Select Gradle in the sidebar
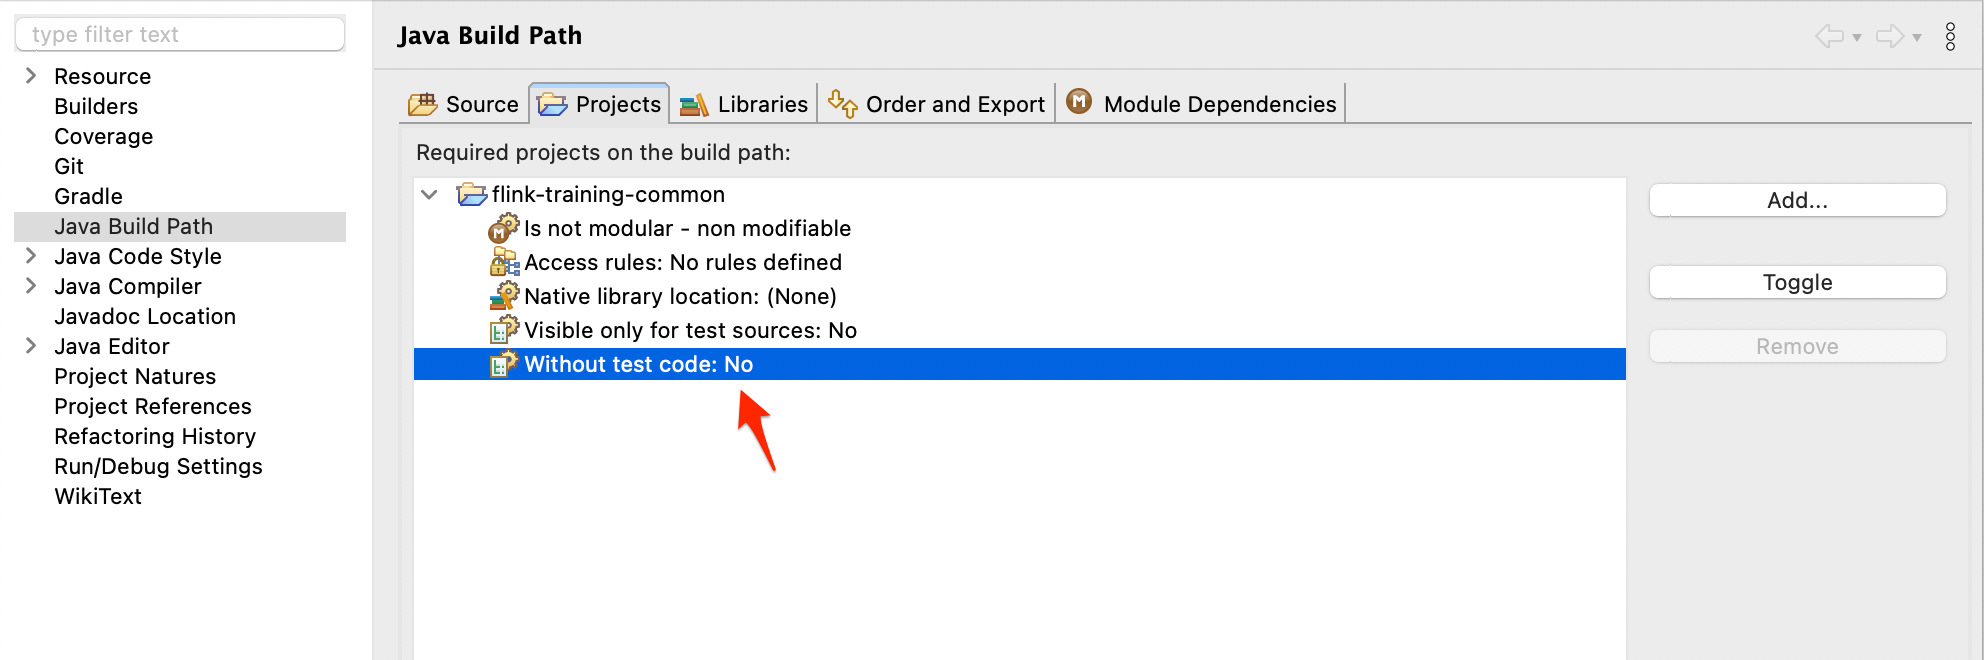Image resolution: width=1984 pixels, height=660 pixels. tap(88, 196)
